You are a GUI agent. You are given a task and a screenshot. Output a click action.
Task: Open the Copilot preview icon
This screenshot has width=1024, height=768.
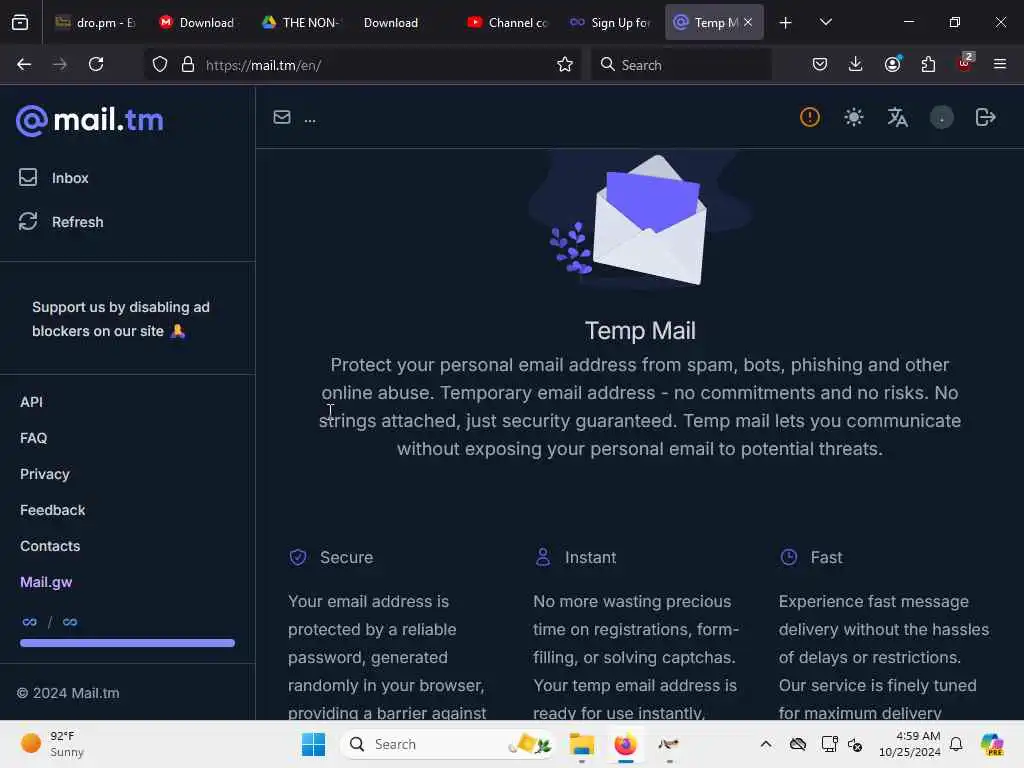991,744
